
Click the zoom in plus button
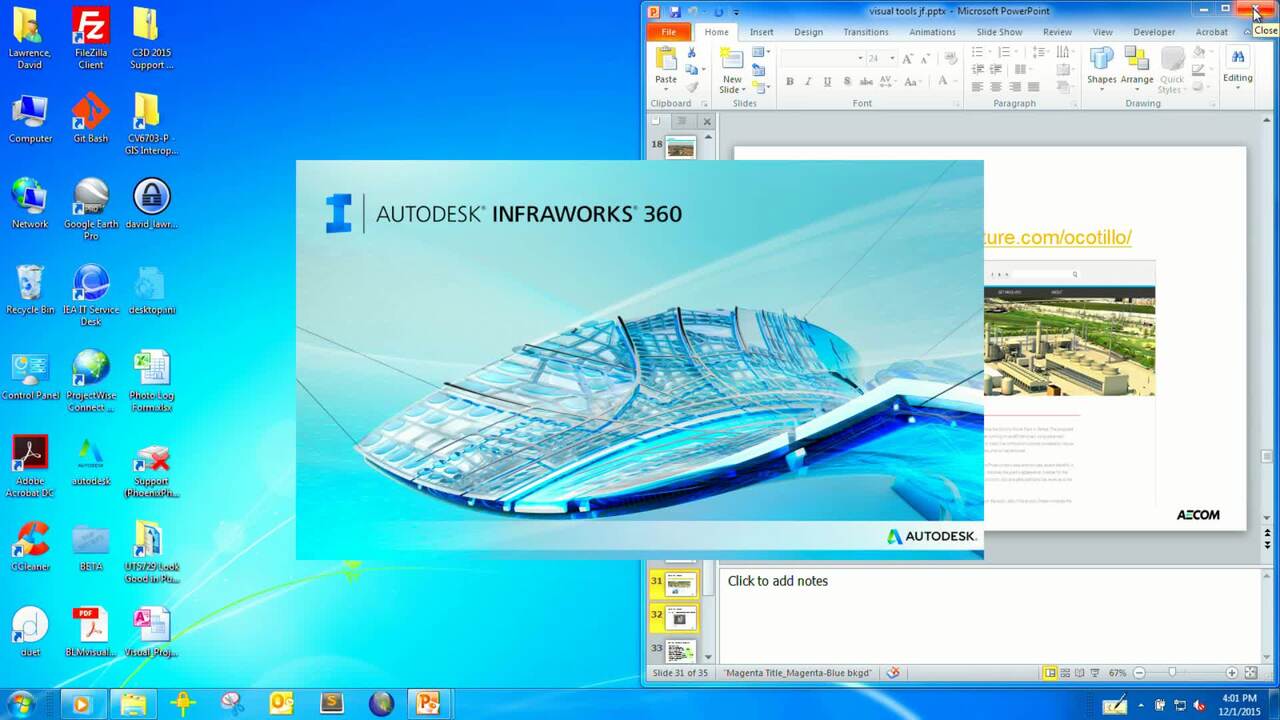(1232, 673)
